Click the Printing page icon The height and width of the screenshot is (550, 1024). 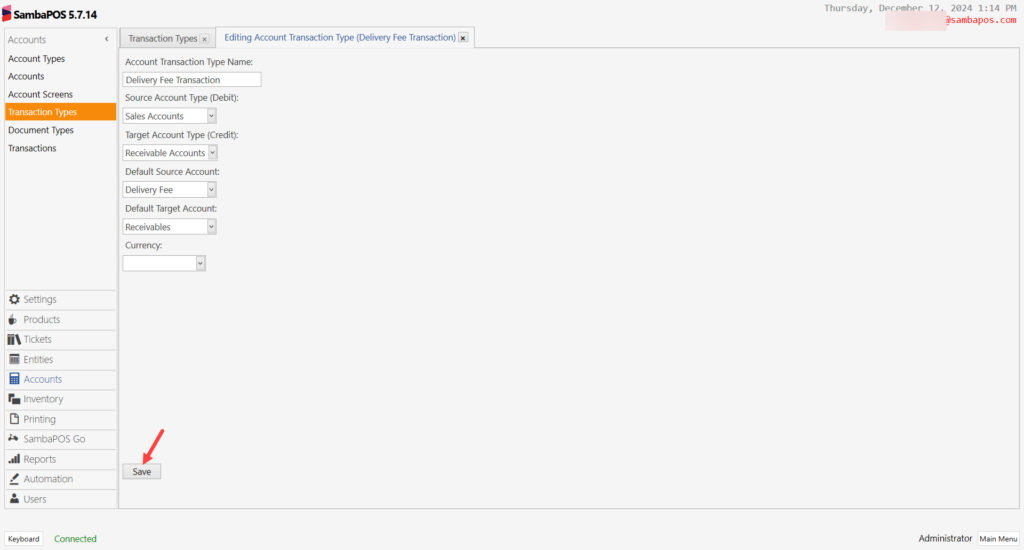point(14,419)
